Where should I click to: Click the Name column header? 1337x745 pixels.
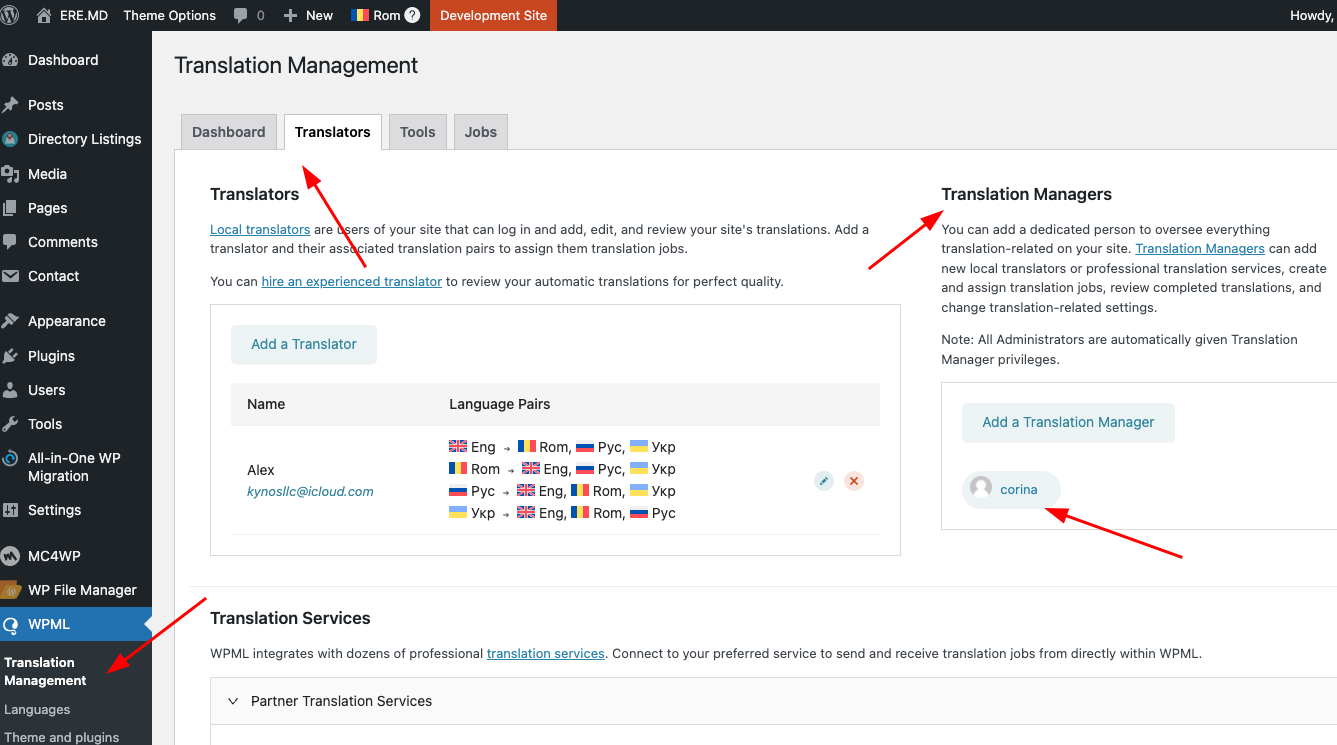[x=266, y=404]
